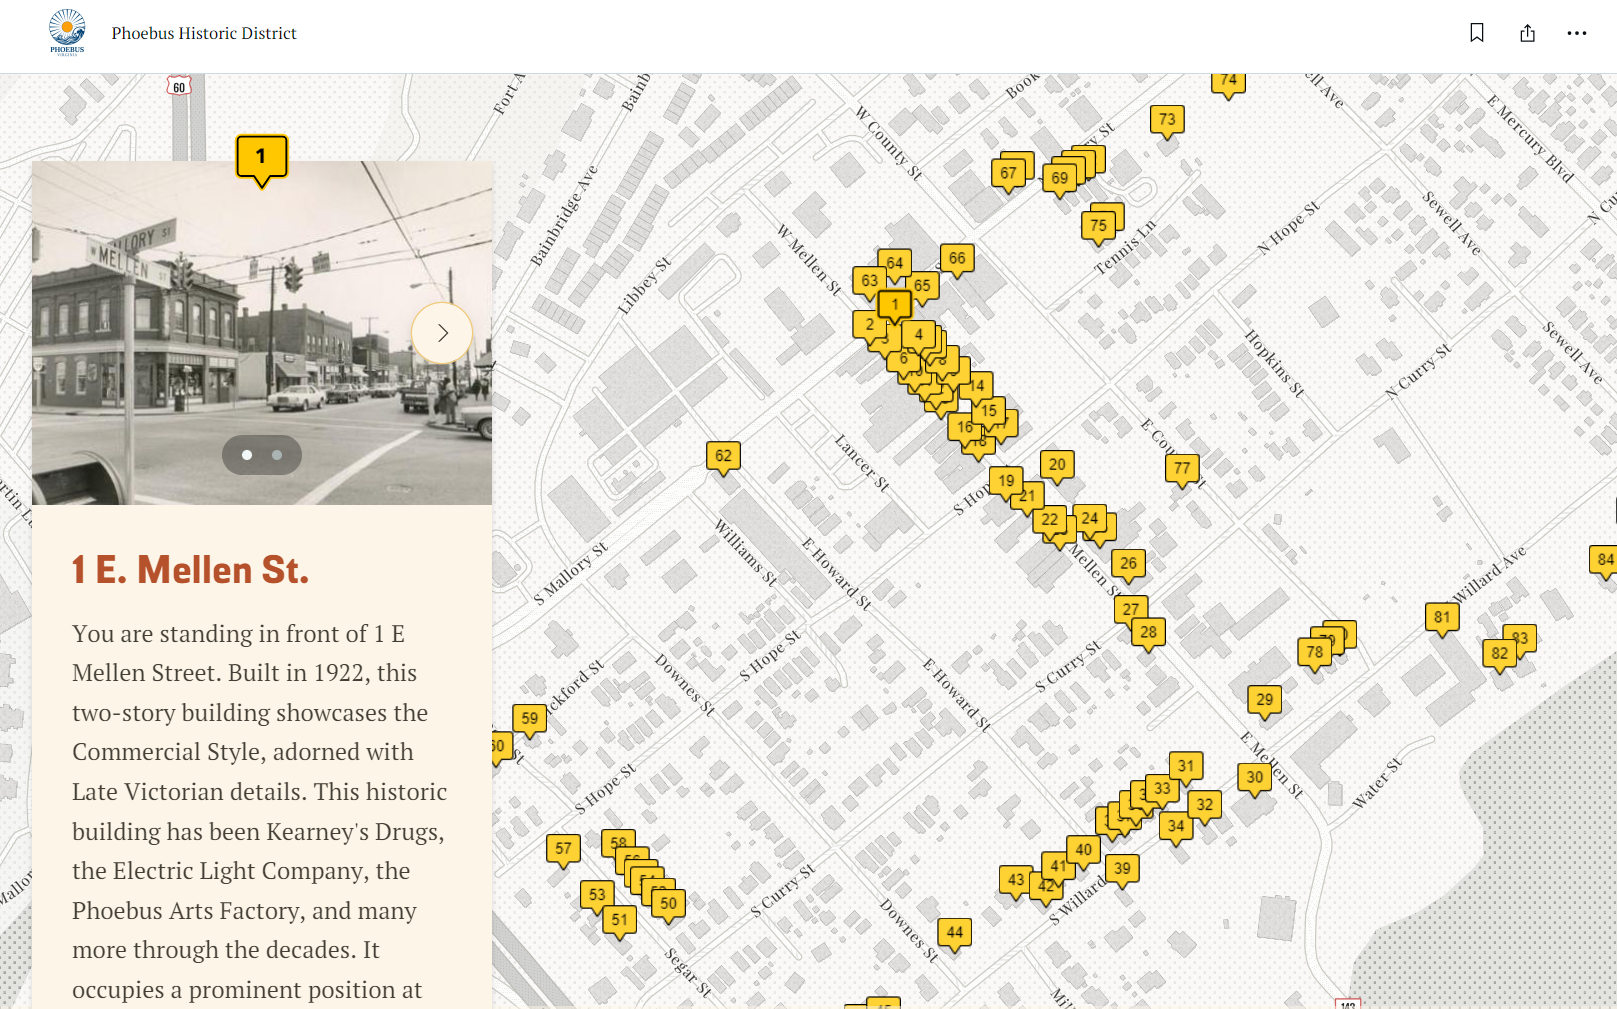Switch to the second photo via carousel dot

coord(276,455)
